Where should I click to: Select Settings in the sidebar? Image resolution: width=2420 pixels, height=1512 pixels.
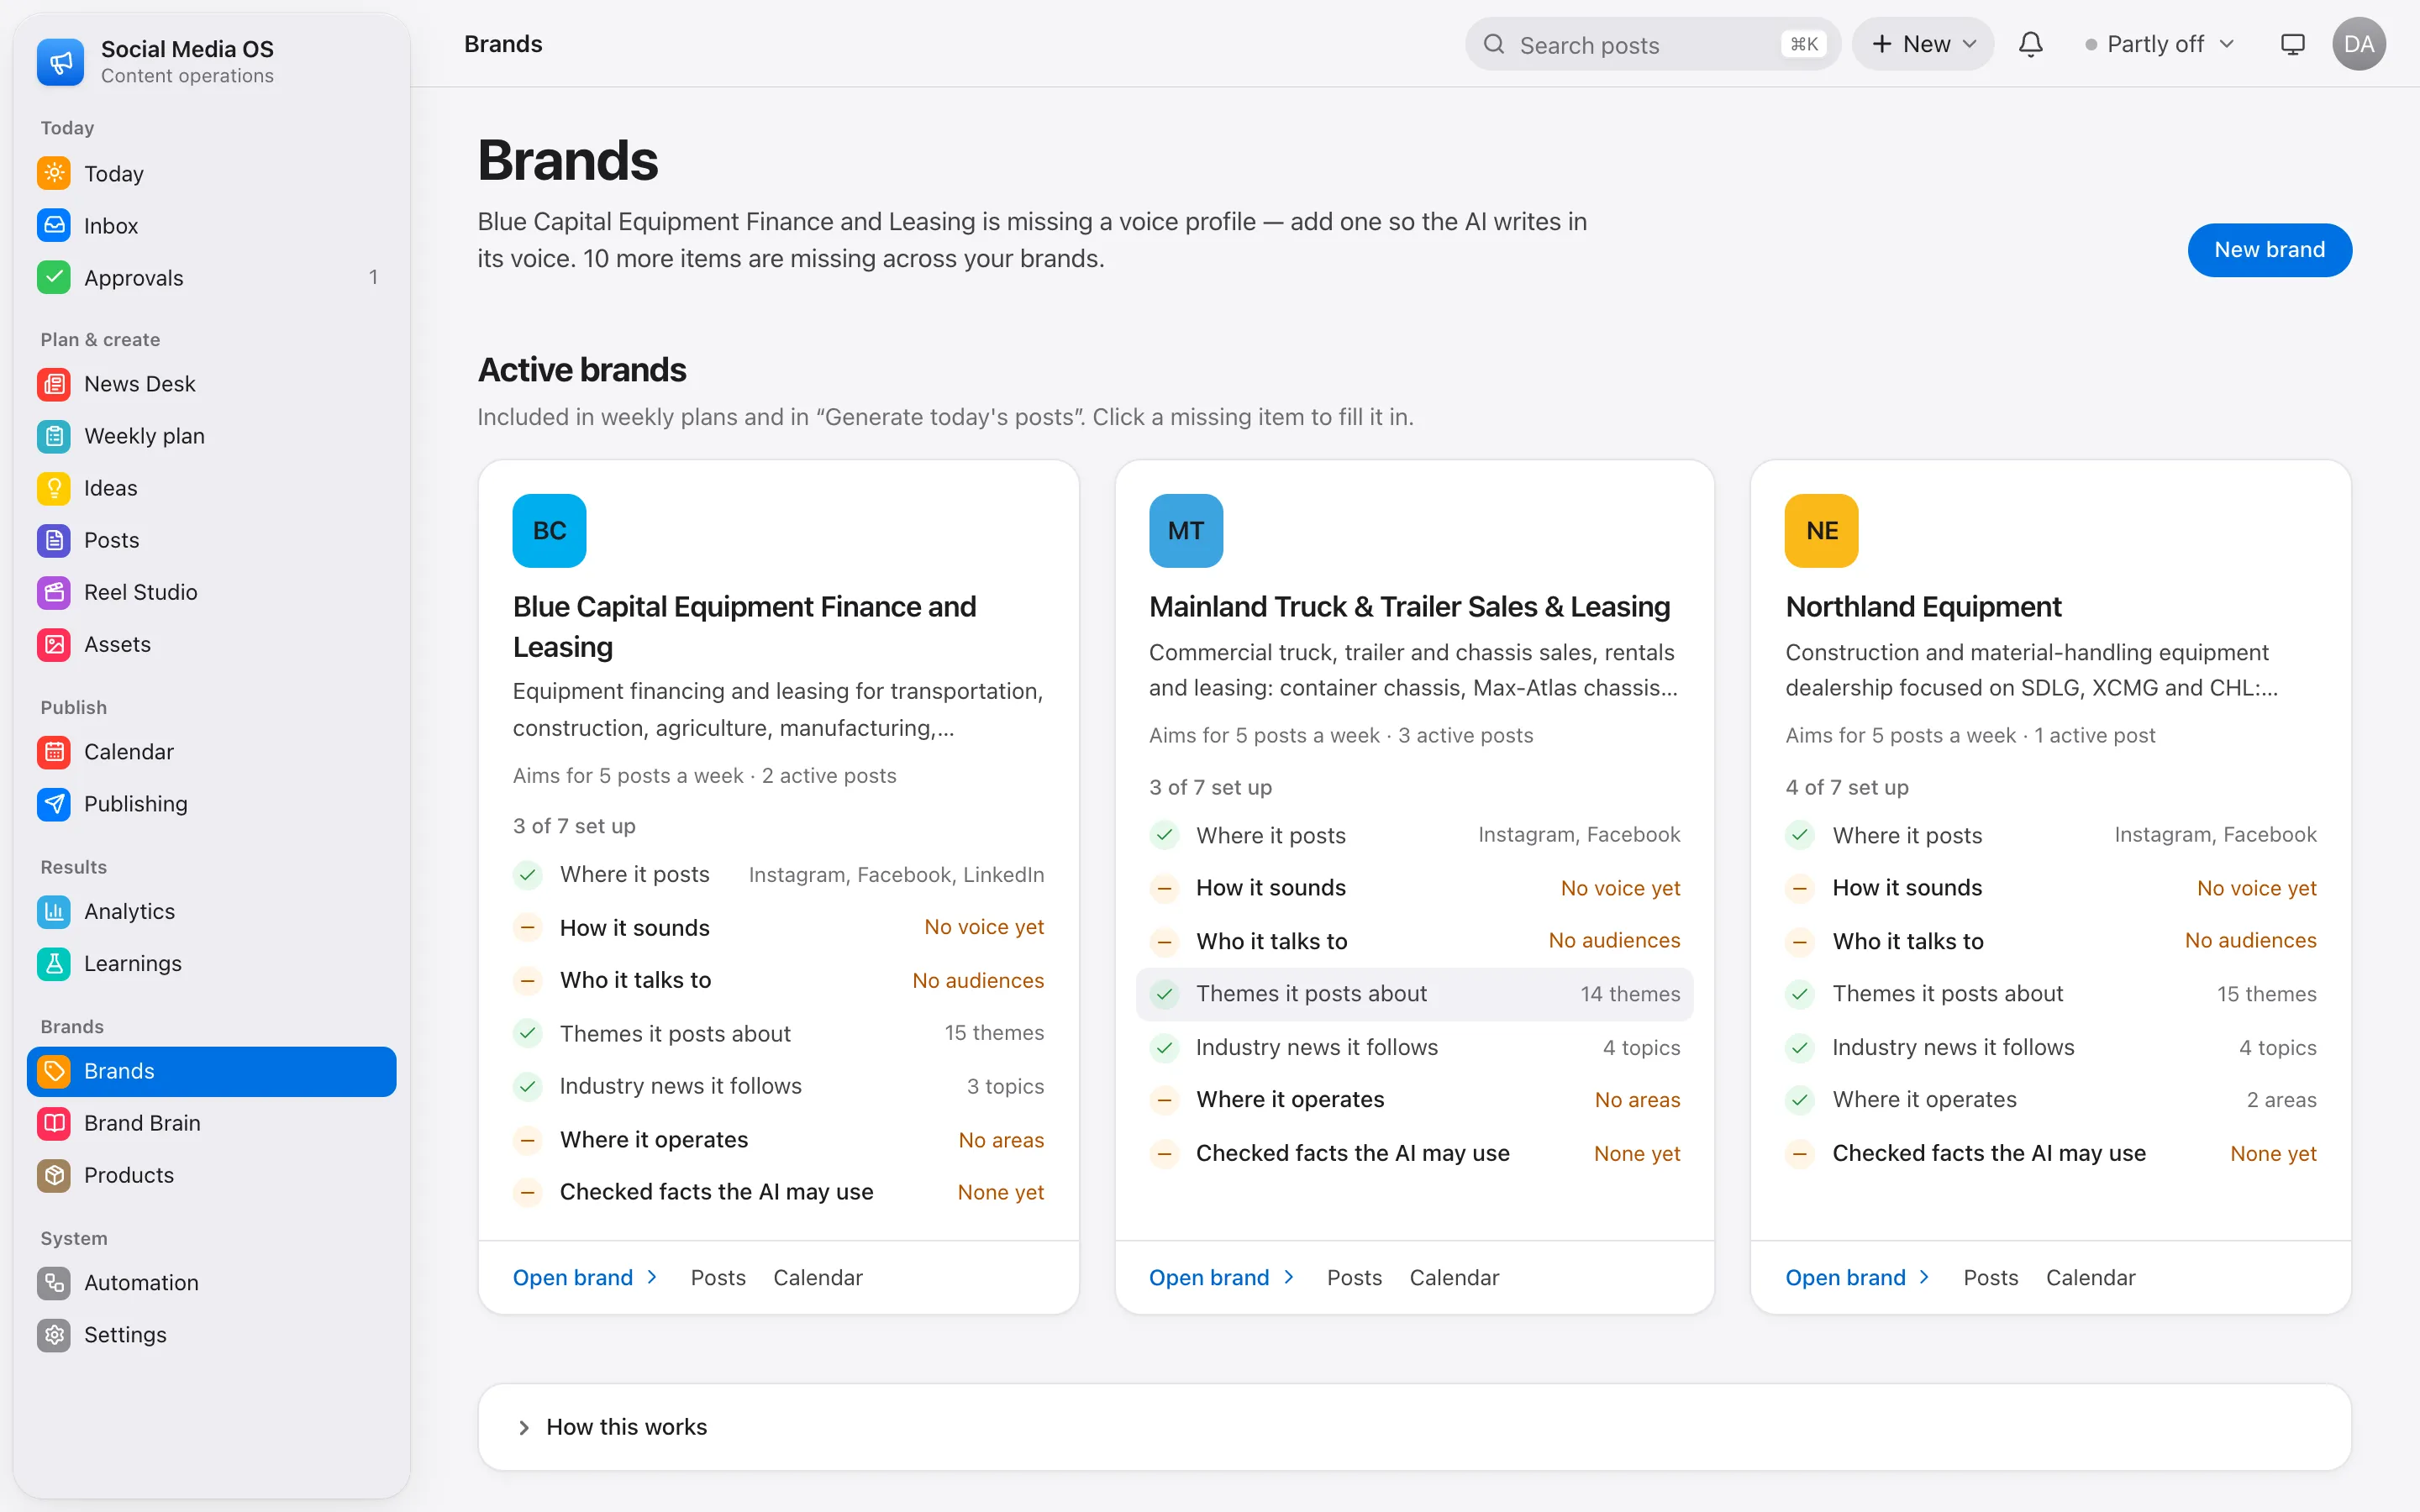pyautogui.click(x=212, y=1334)
